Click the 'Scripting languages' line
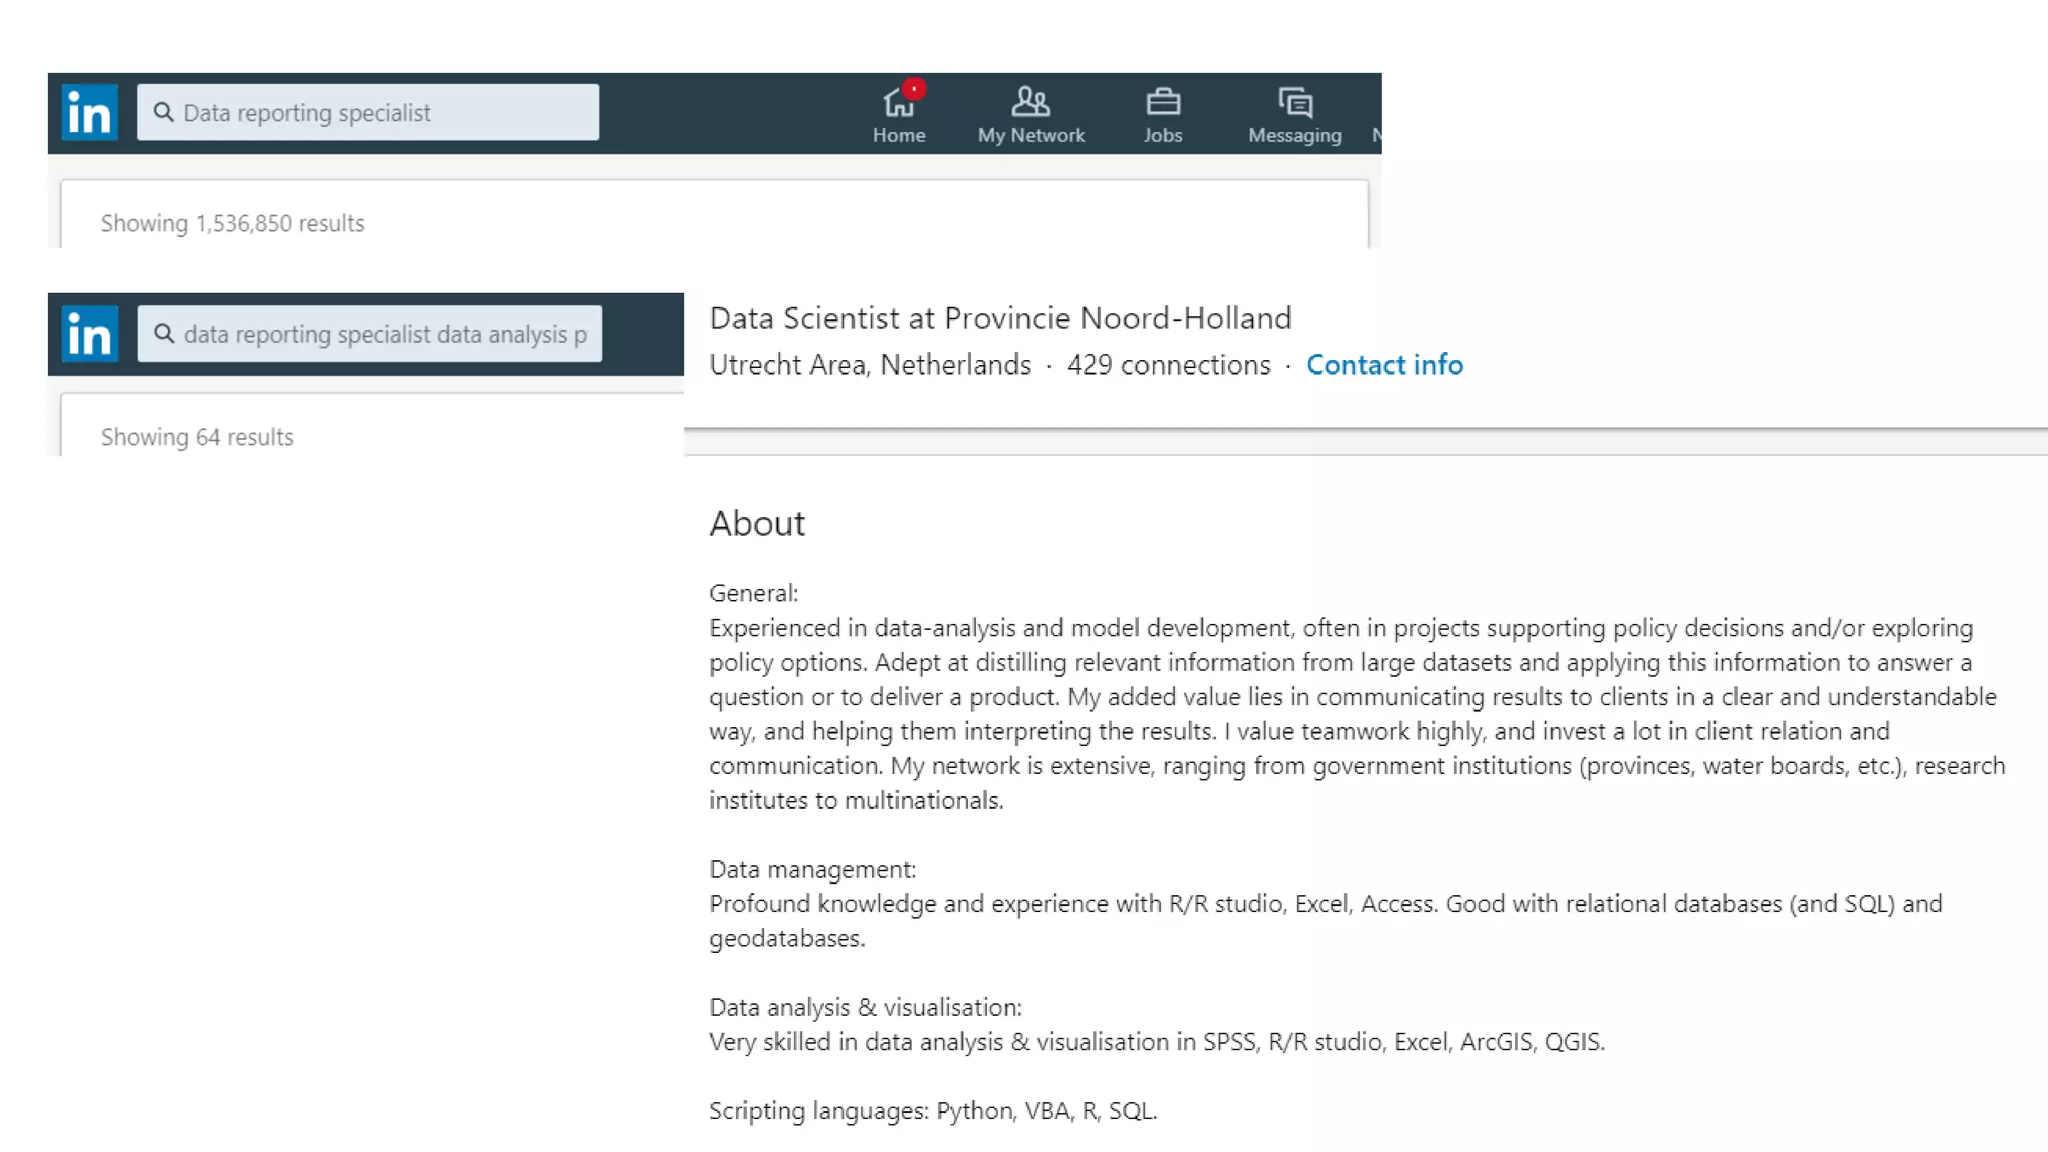 (932, 1111)
